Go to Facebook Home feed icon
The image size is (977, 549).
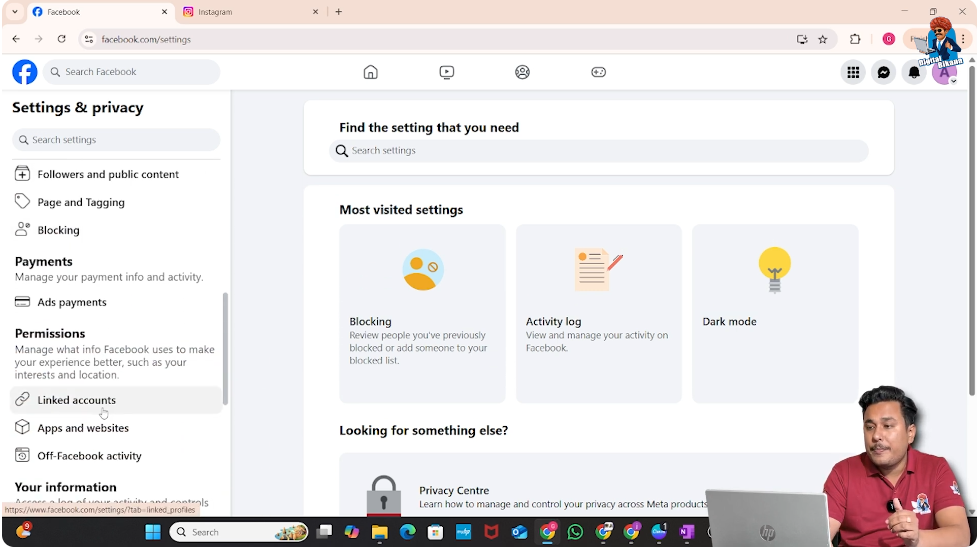click(371, 72)
